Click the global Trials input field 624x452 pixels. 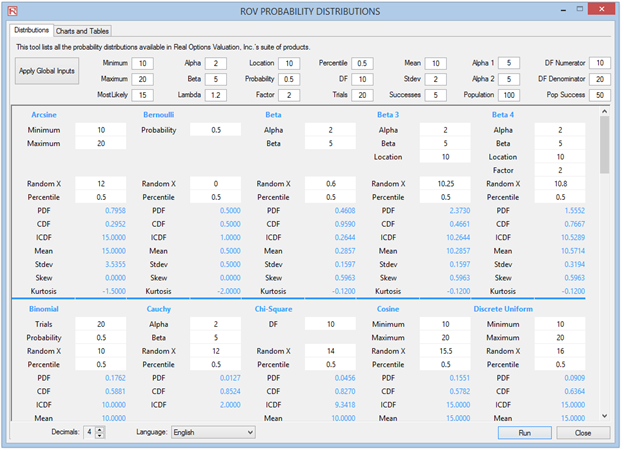coord(362,95)
